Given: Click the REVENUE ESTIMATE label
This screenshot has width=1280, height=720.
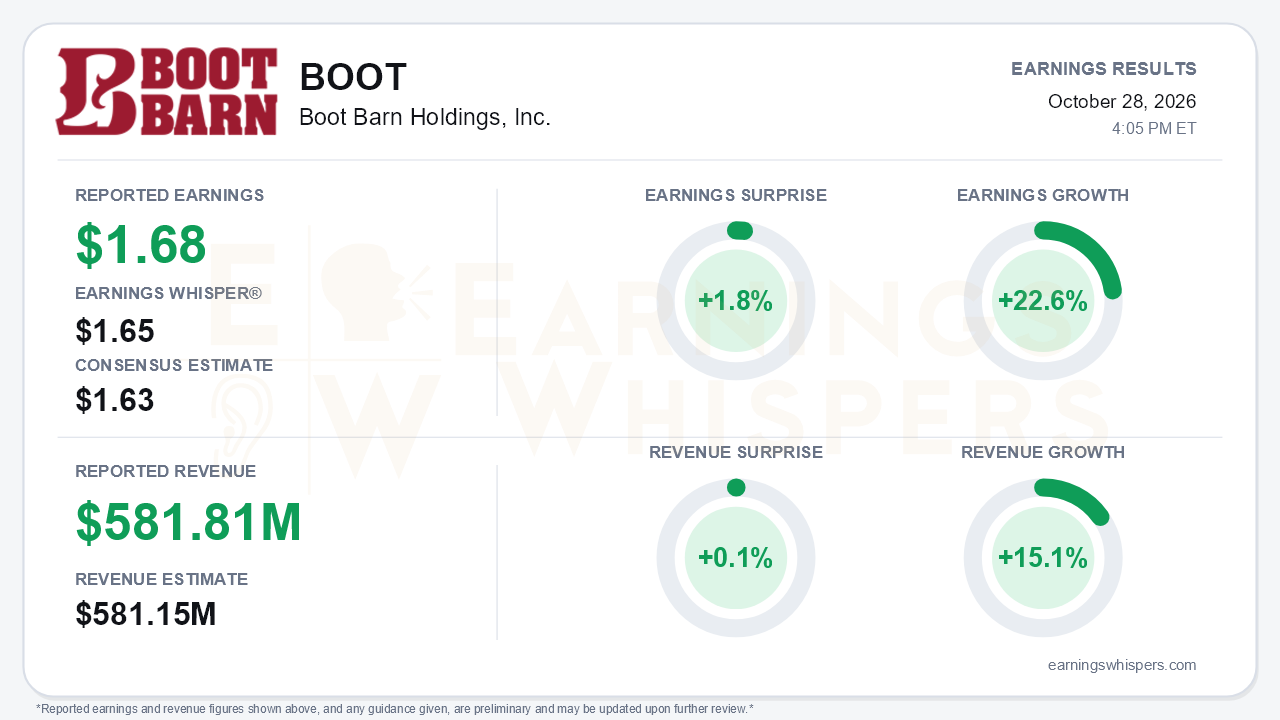Looking at the screenshot, I should (162, 580).
